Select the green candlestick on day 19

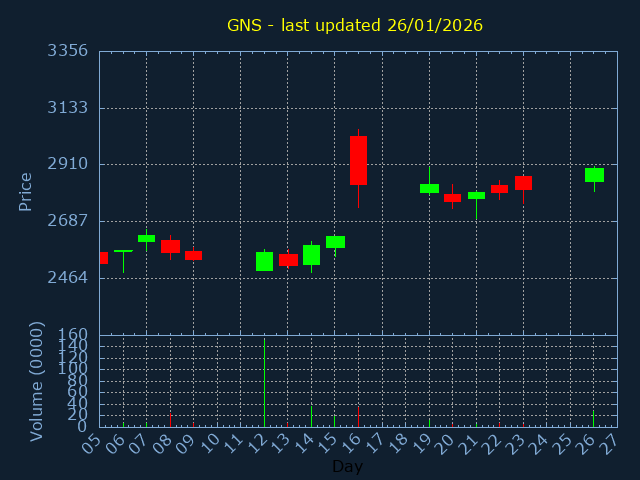tap(429, 188)
